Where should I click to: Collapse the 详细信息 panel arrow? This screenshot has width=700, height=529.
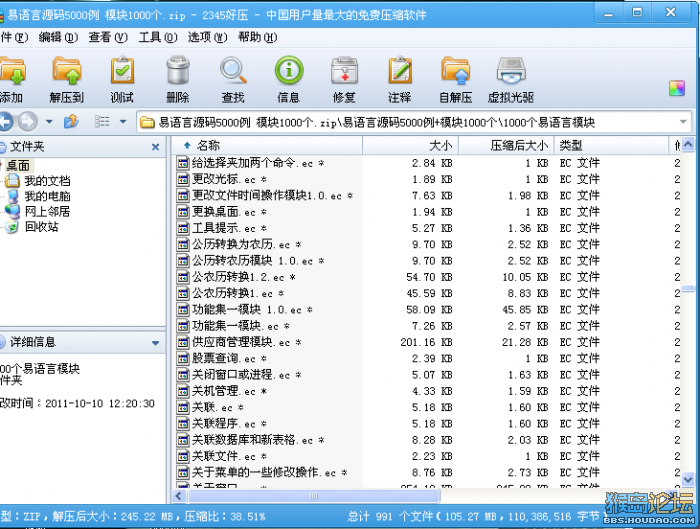155,343
